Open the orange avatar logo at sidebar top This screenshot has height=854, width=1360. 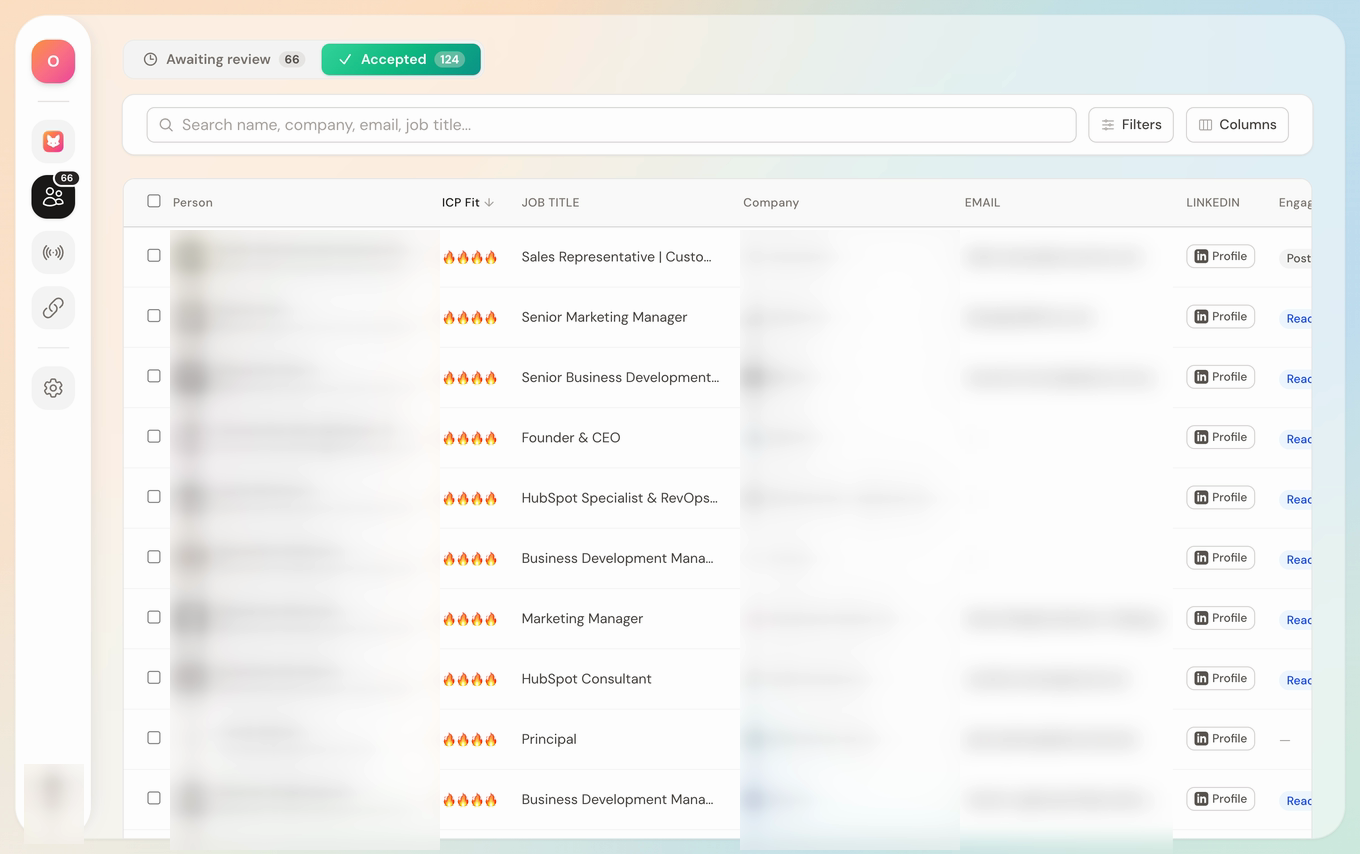click(53, 61)
